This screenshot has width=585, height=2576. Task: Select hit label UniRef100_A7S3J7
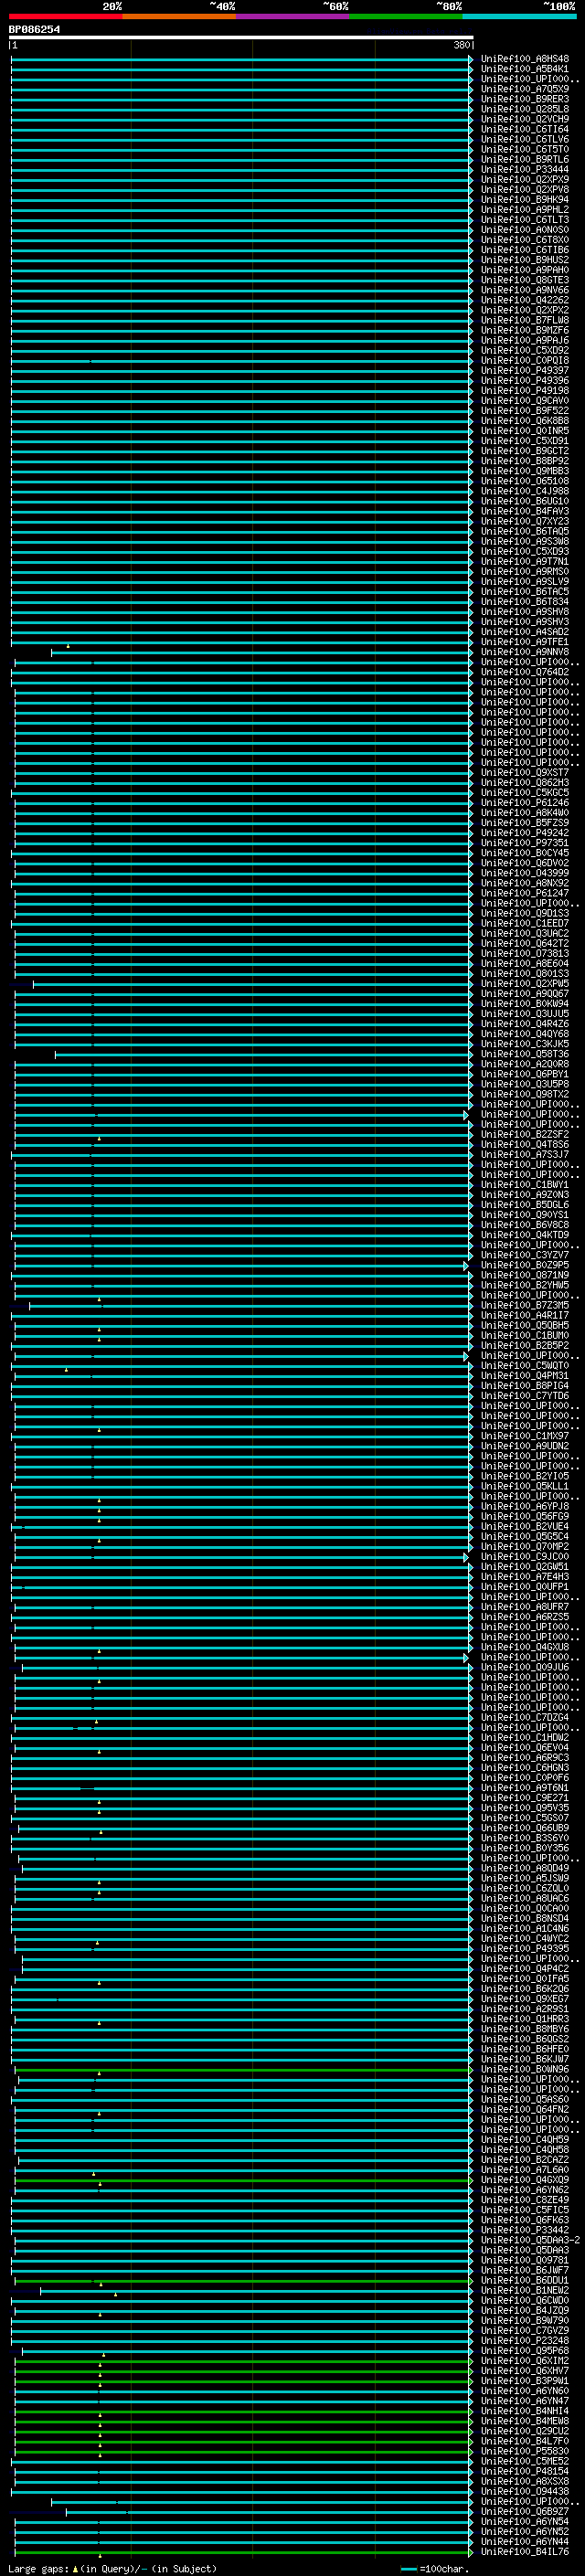coord(525,1155)
